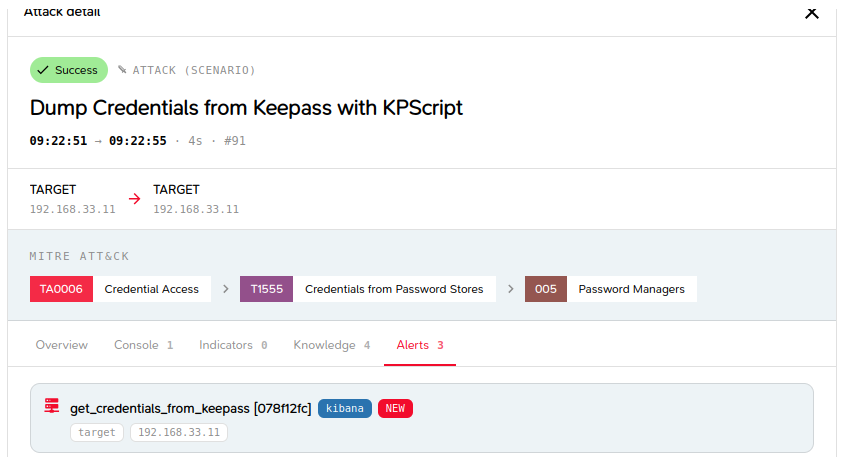Click the TA0006 tactic tag

pyautogui.click(x=62, y=289)
